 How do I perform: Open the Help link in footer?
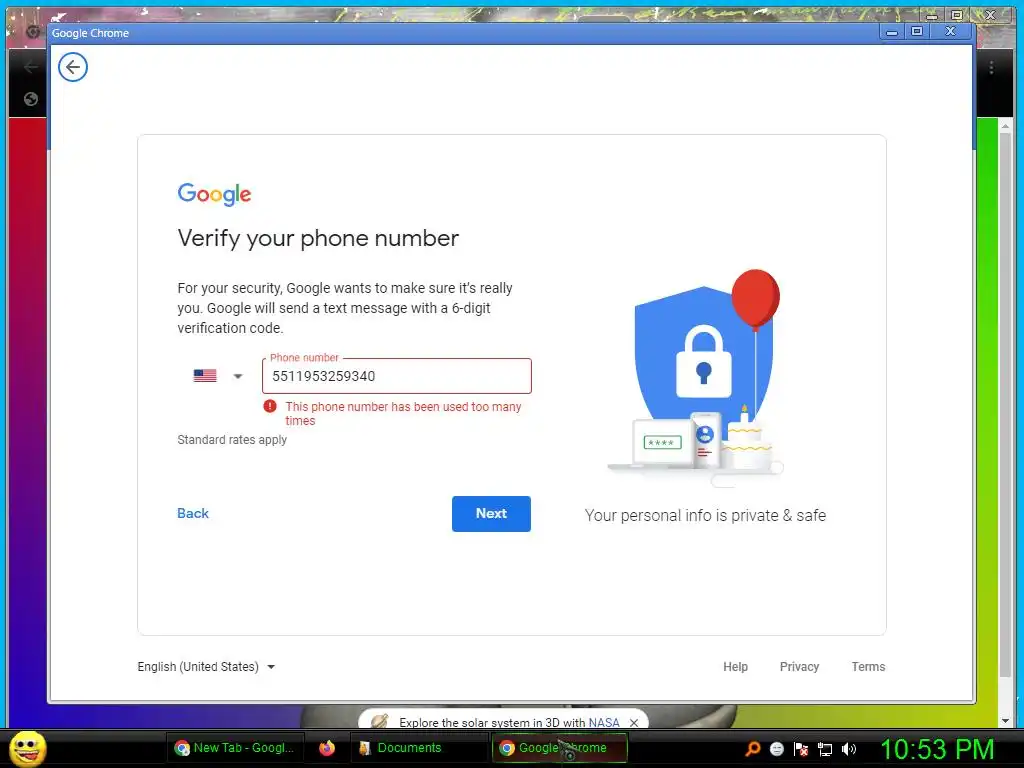(735, 667)
